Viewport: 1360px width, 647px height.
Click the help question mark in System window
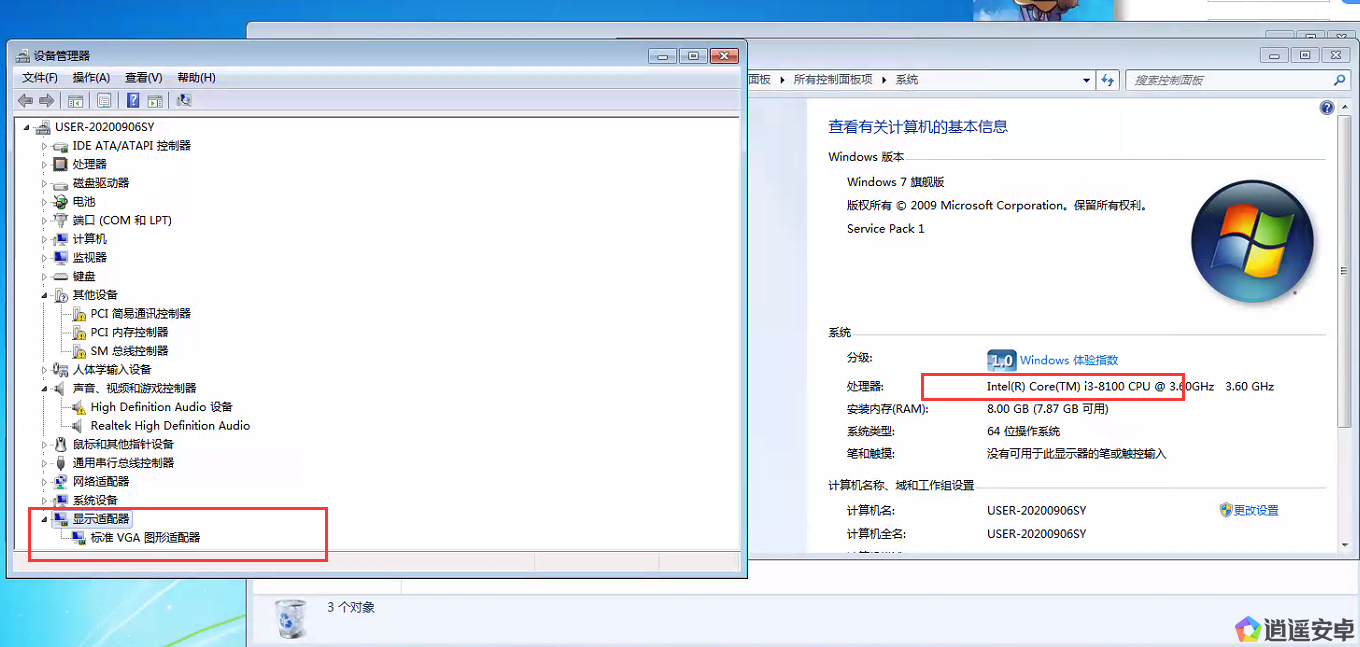(x=1327, y=108)
